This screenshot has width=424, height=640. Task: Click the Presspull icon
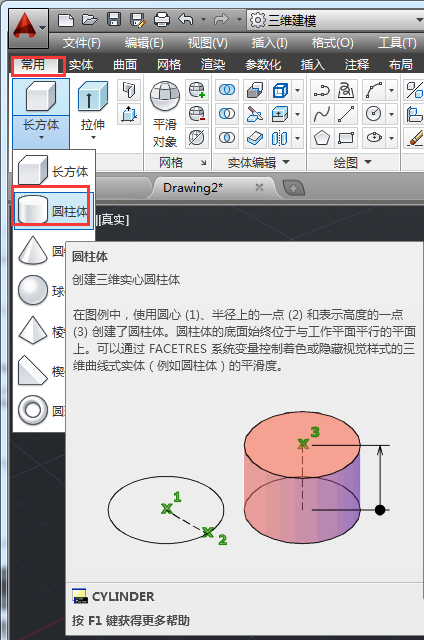pyautogui.click(x=129, y=114)
